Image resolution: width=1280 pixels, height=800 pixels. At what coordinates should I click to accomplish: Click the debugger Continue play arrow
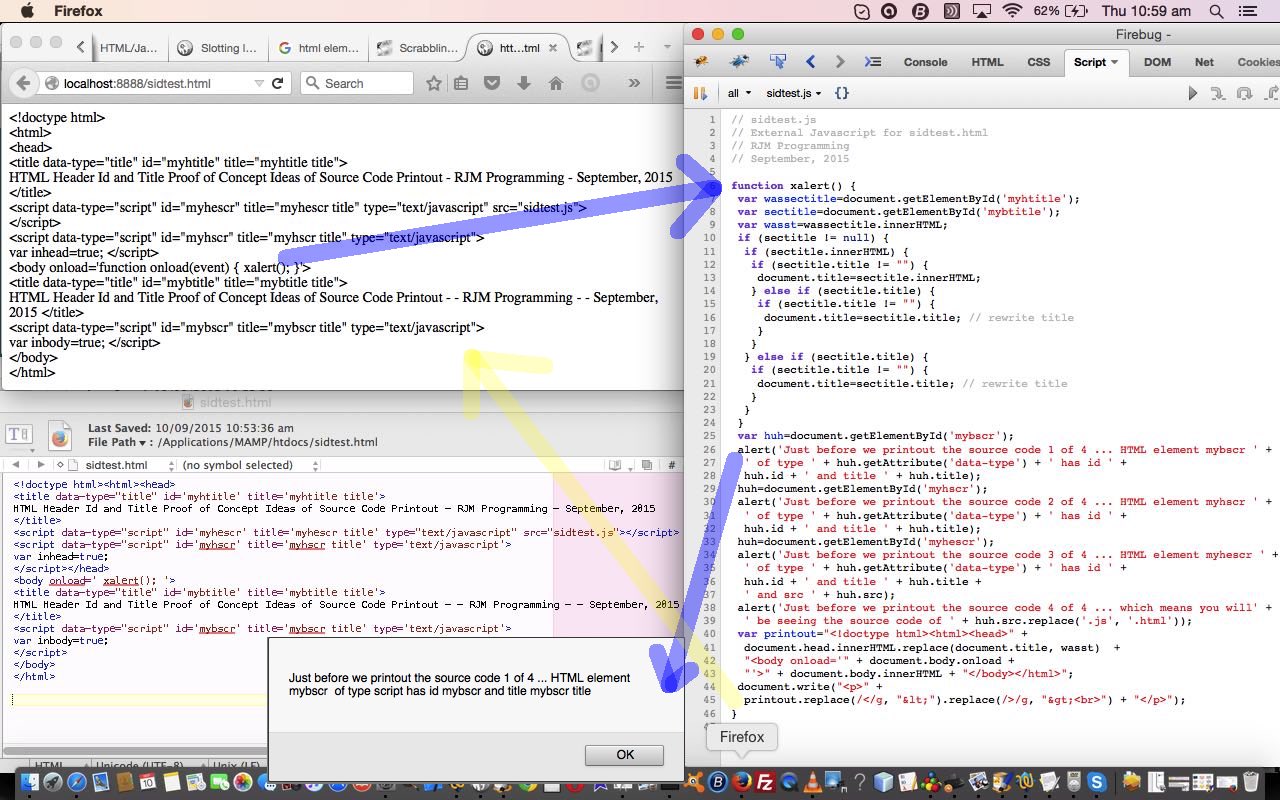click(x=1192, y=93)
